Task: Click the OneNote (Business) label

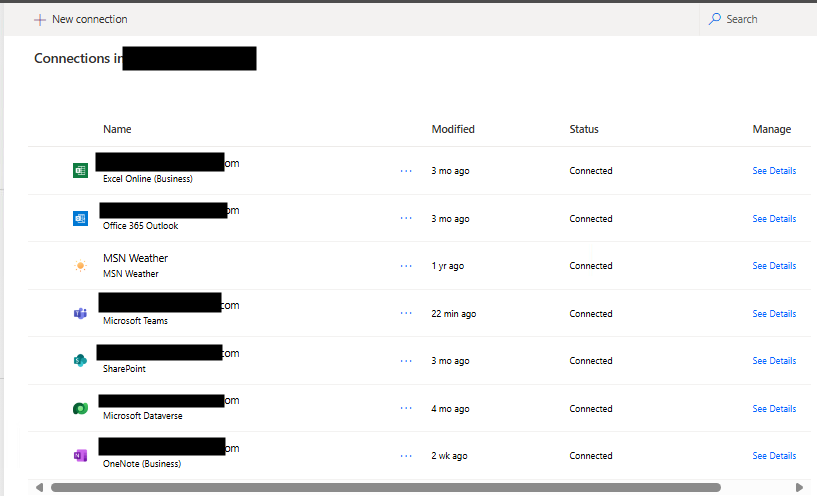Action: point(142,464)
